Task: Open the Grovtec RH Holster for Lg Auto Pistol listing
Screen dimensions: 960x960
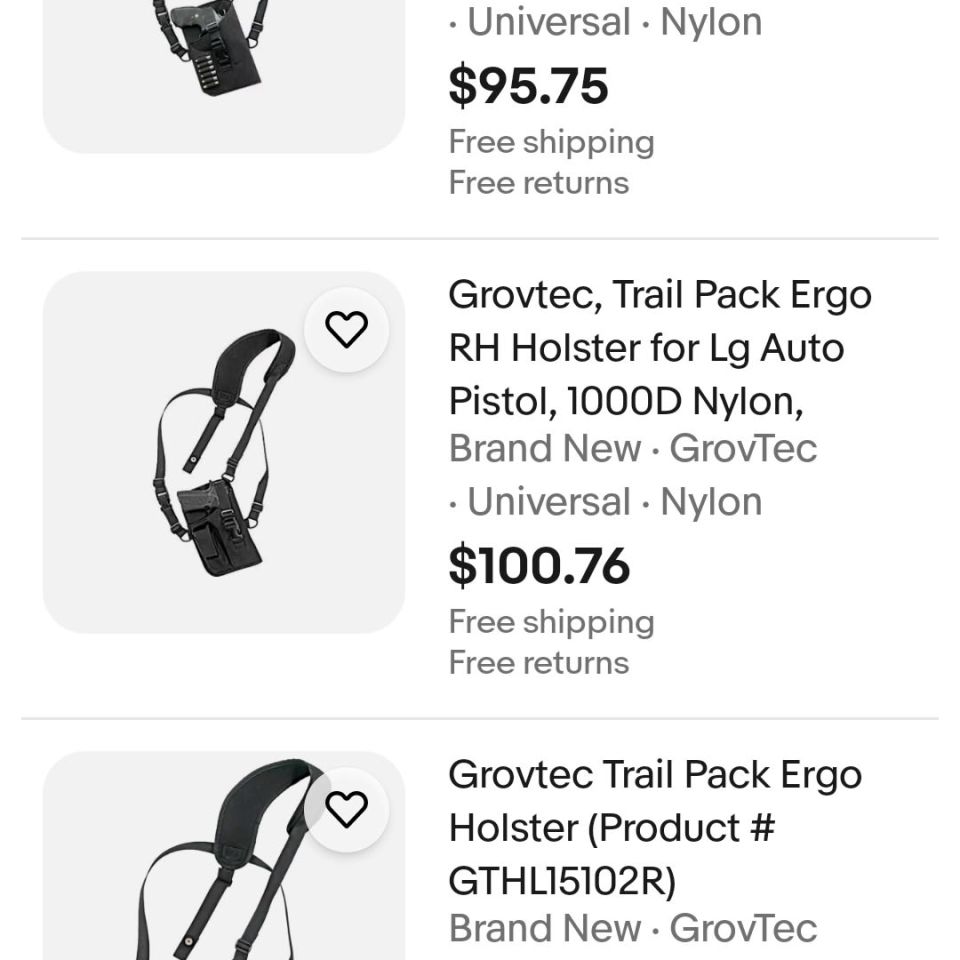Action: click(660, 347)
